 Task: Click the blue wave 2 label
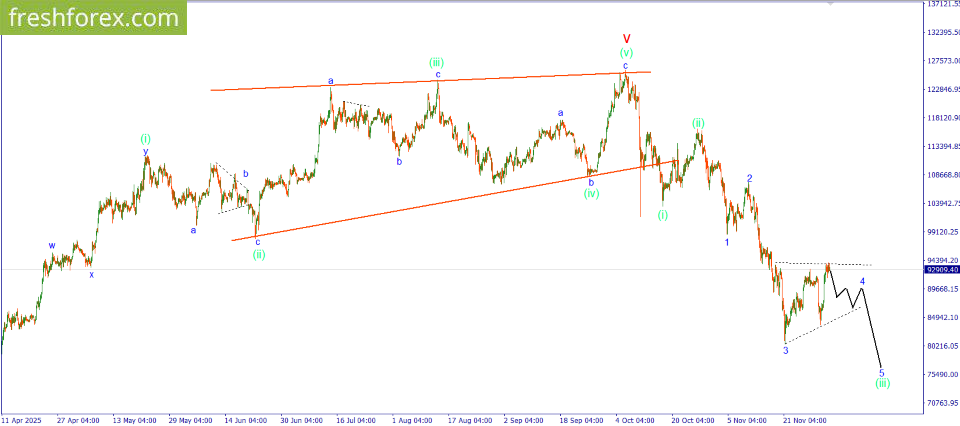tap(749, 178)
